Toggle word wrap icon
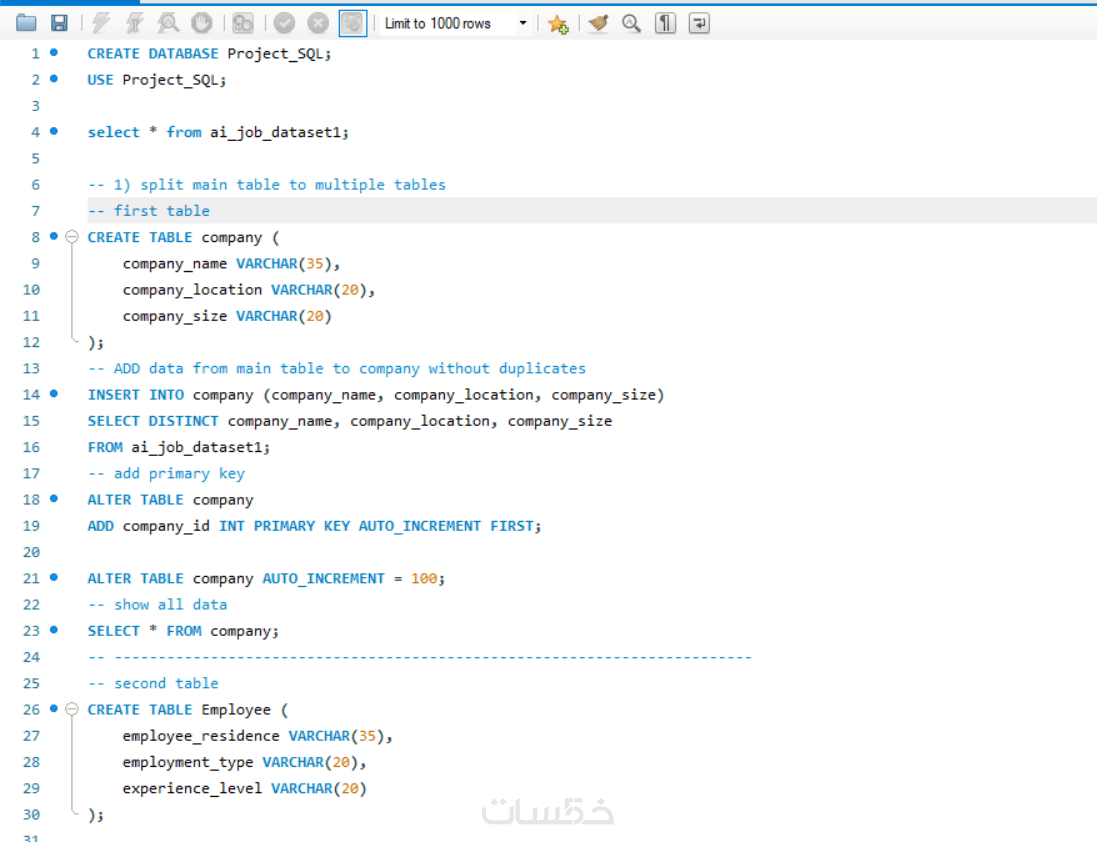 click(699, 23)
